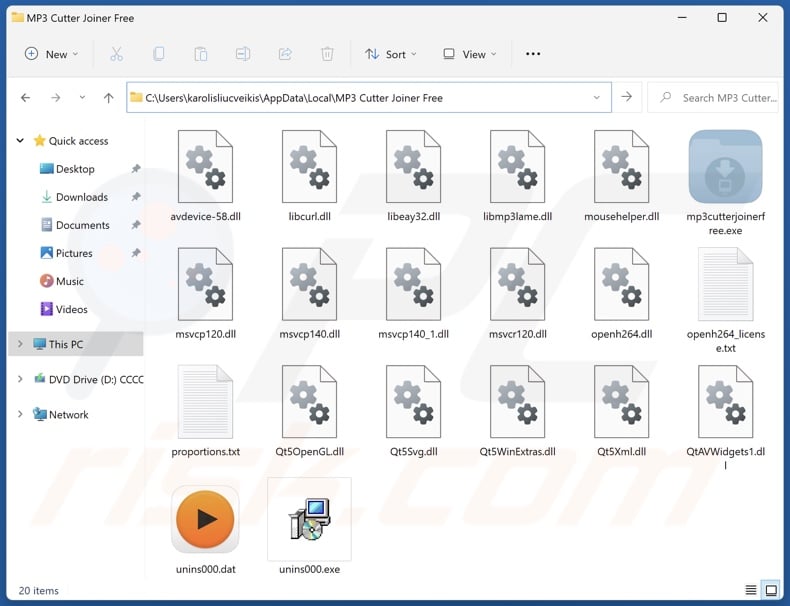Click the address bar path field
This screenshot has width=790, height=606.
pos(369,97)
